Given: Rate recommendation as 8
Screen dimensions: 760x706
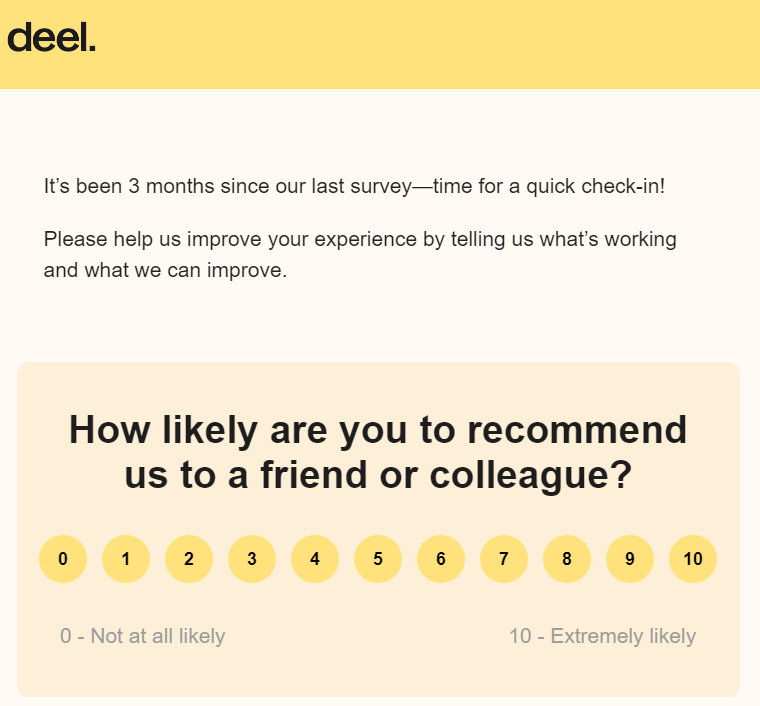Looking at the screenshot, I should coord(567,559).
